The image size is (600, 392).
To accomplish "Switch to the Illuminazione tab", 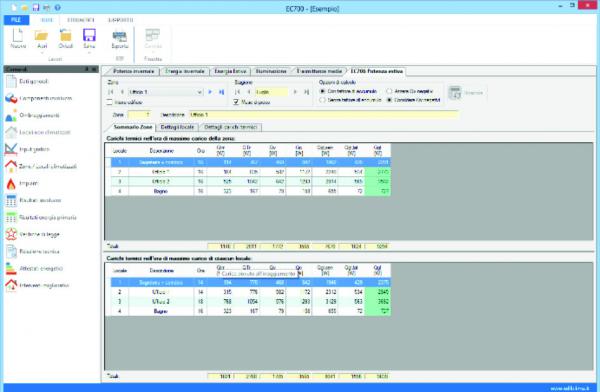I will 271,71.
